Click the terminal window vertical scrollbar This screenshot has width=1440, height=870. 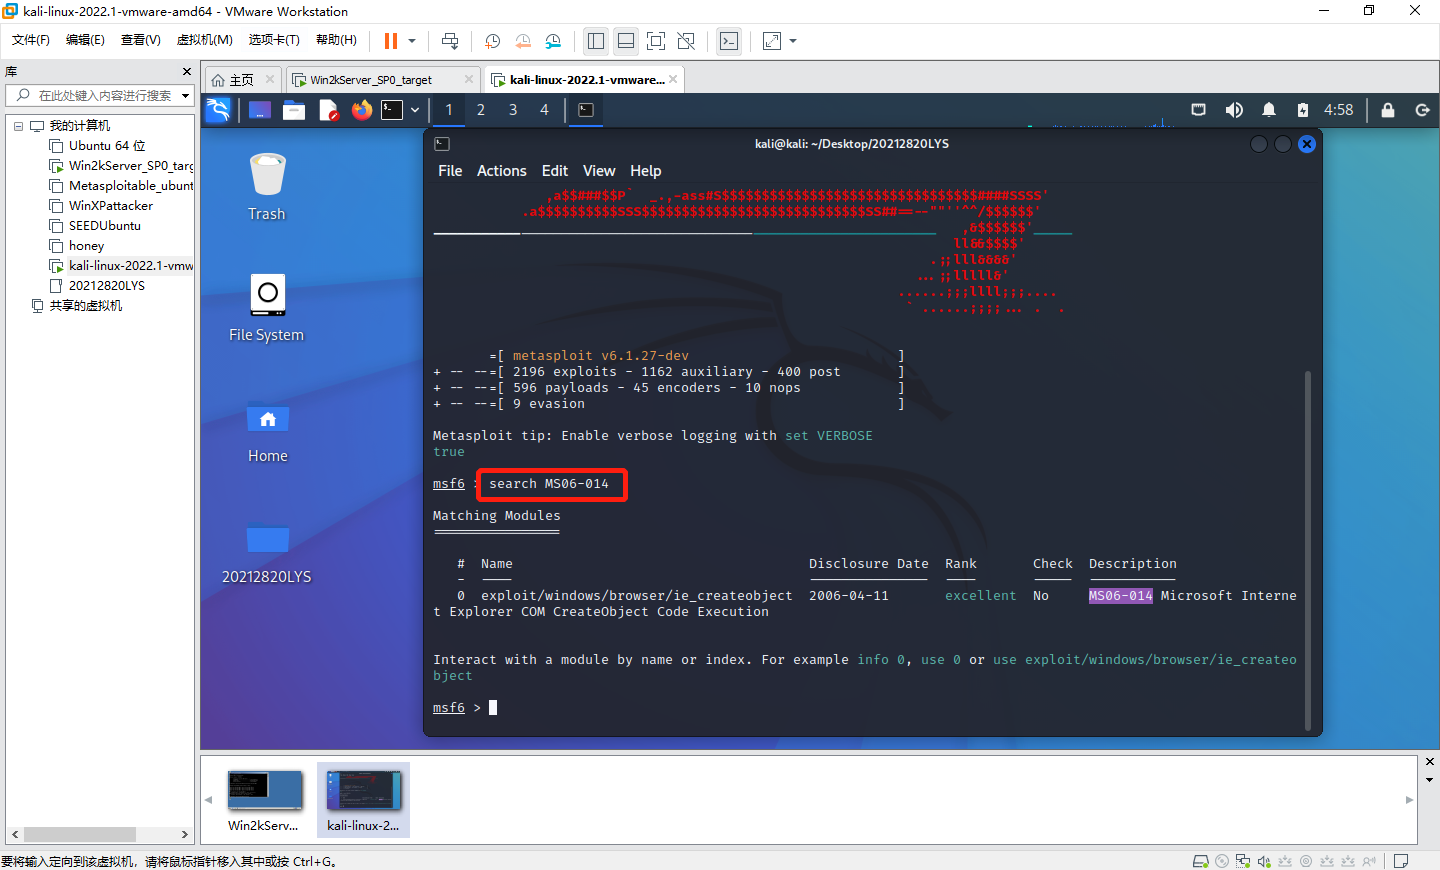1308,551
